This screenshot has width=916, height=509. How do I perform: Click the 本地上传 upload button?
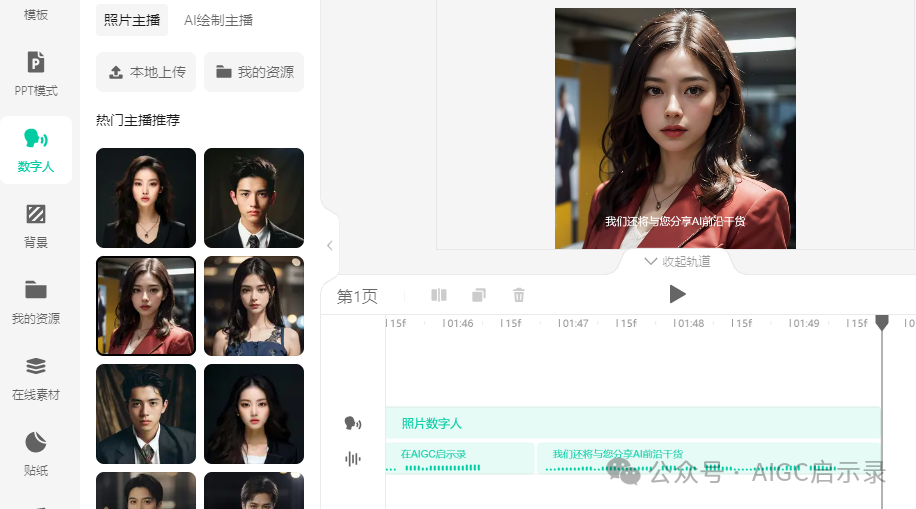[x=146, y=72]
